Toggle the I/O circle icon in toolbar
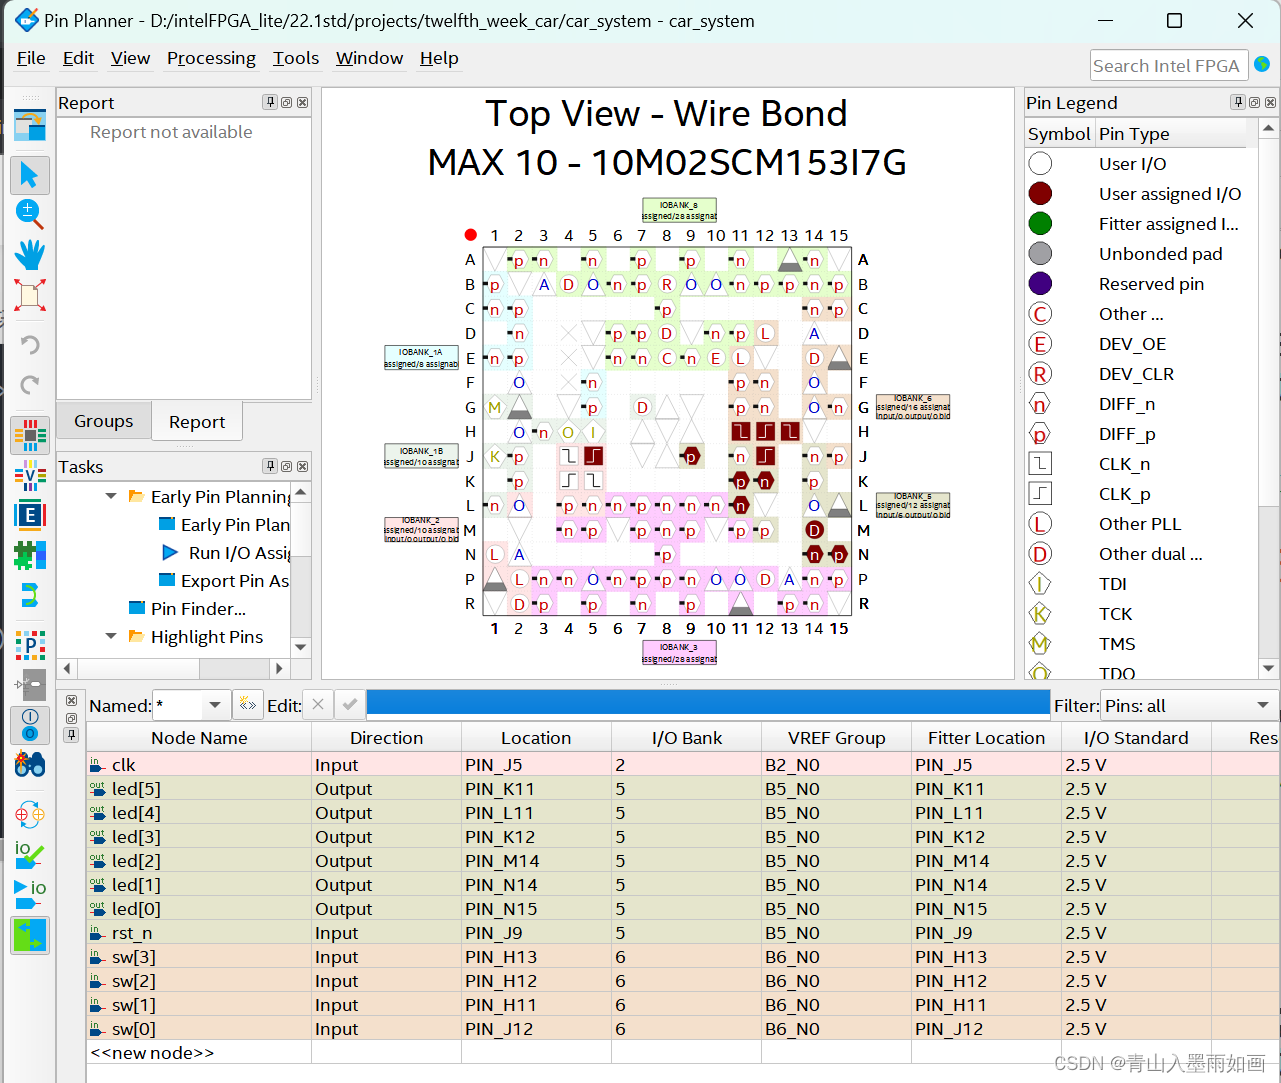Image resolution: width=1281 pixels, height=1083 pixels. 30,724
